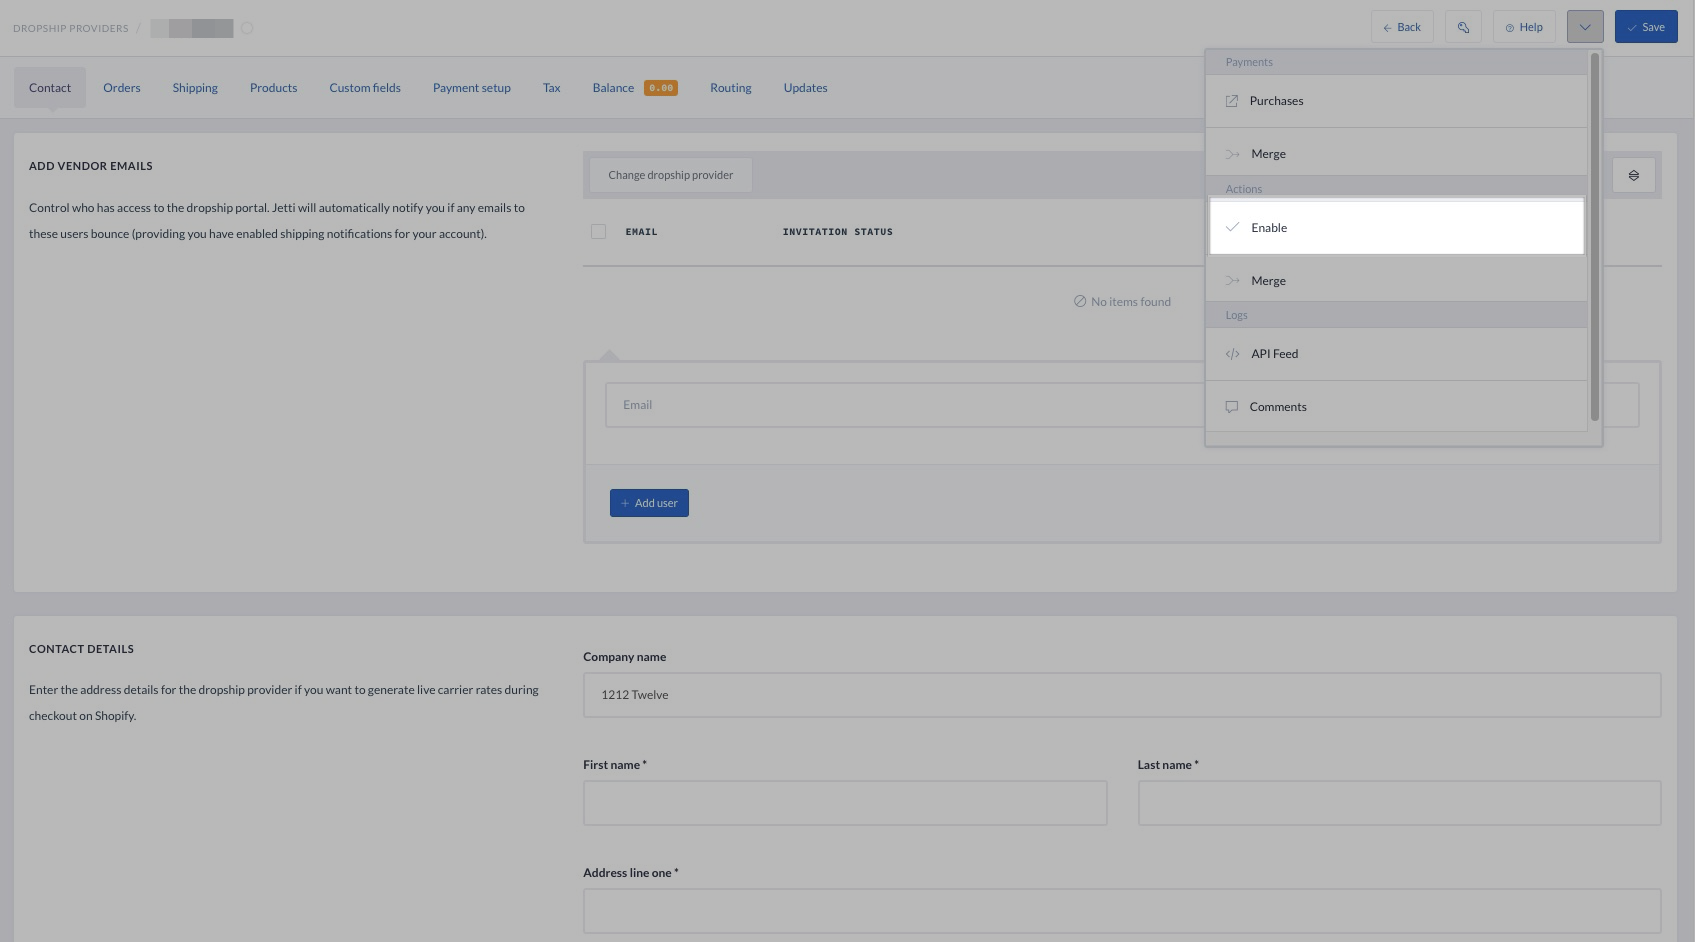Tick the select-all checkbox beside Email header

[598, 232]
